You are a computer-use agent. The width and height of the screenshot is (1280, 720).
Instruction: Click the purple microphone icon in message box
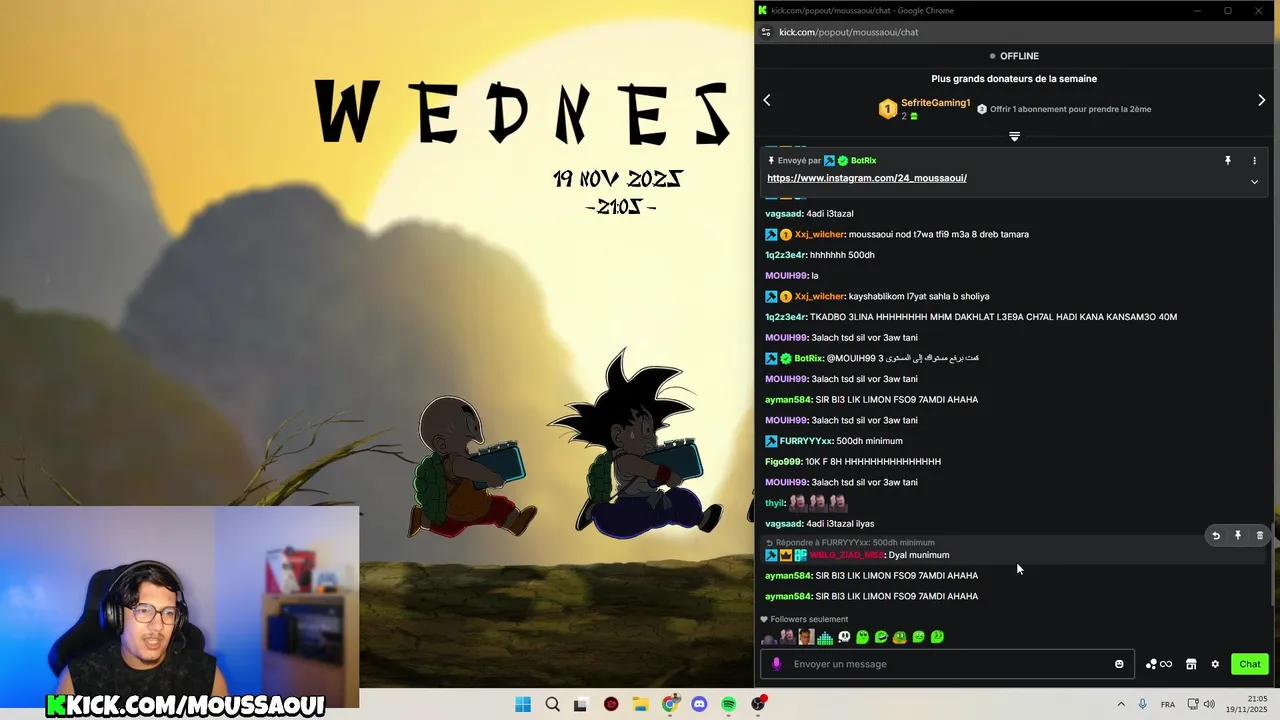776,664
